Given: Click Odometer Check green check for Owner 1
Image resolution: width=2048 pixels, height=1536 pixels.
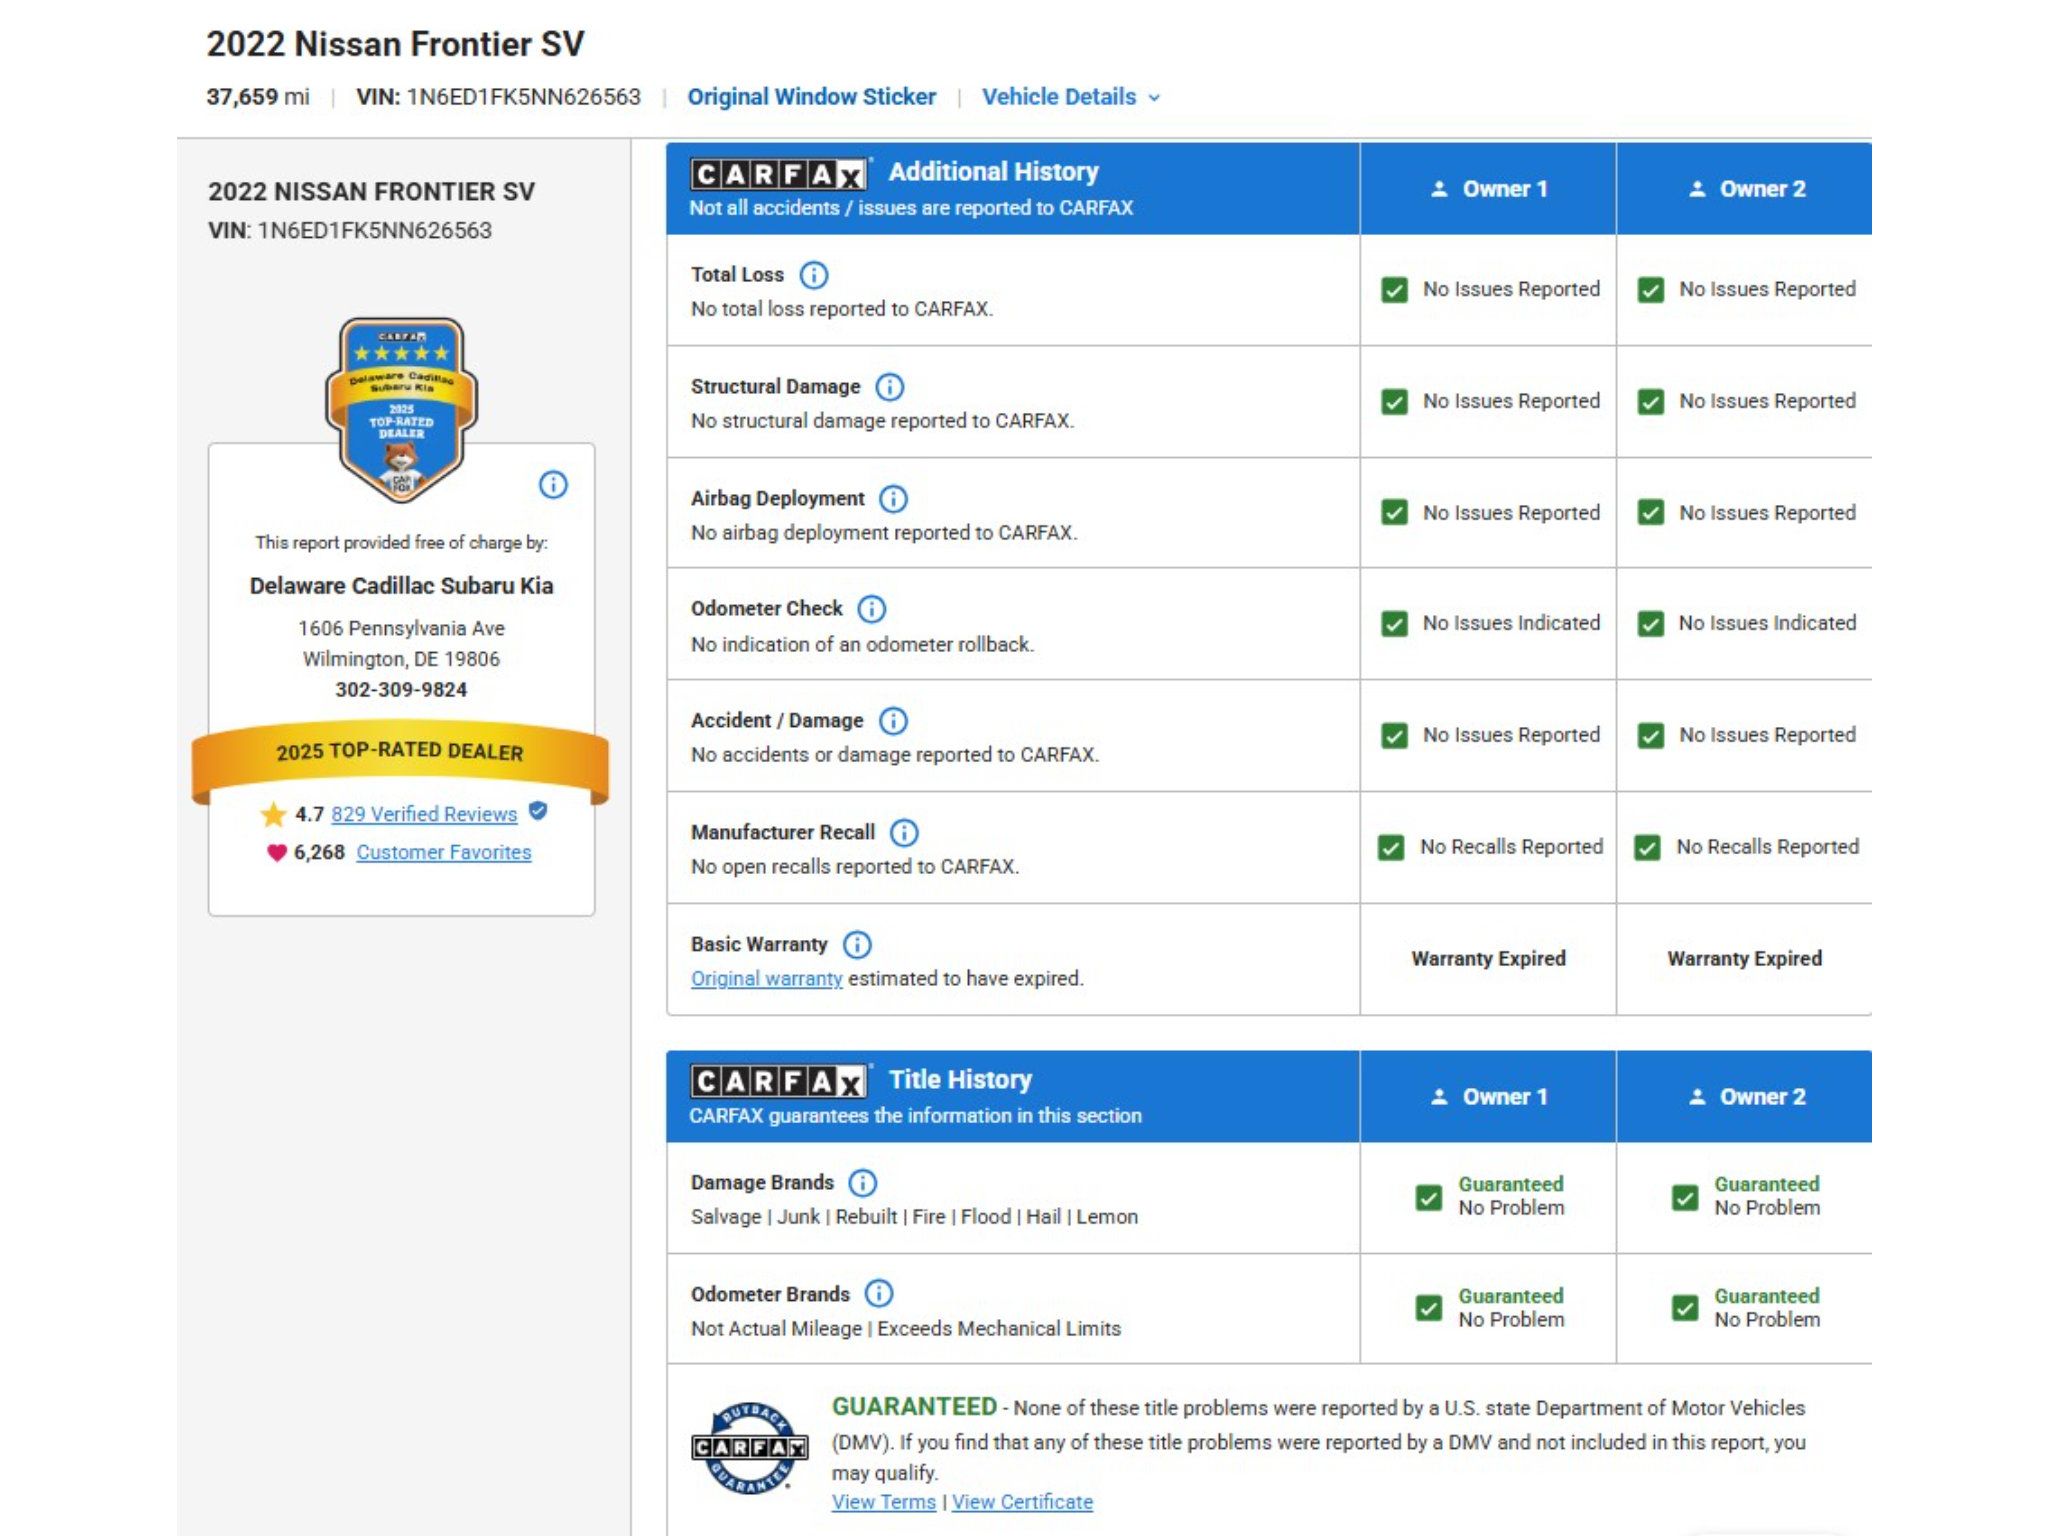Looking at the screenshot, I should click(x=1394, y=624).
